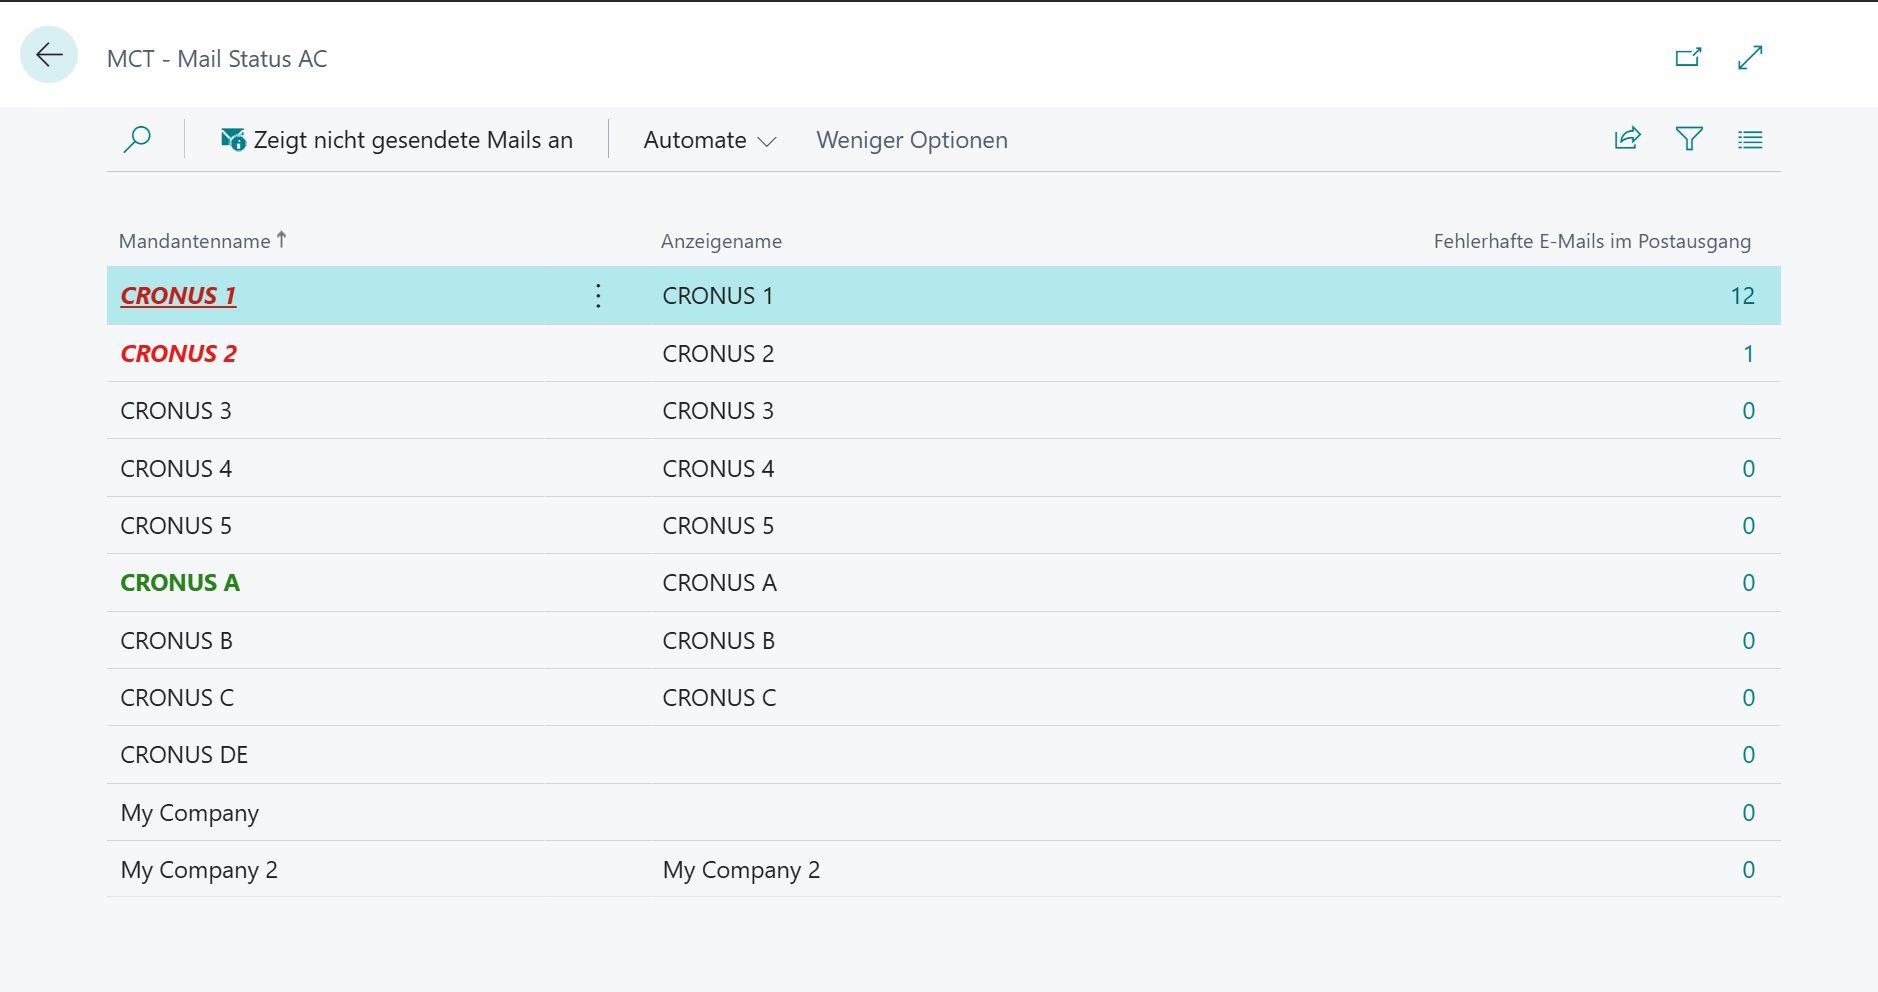Open Anzeigename column header menu

(x=721, y=241)
